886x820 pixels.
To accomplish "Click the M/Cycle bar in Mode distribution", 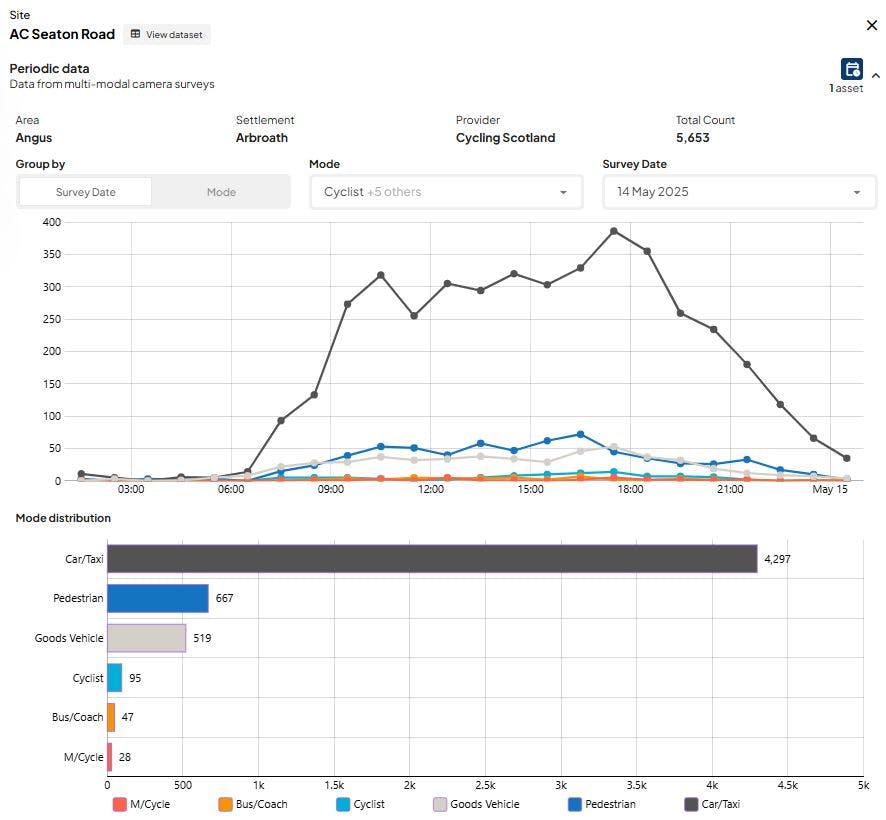I will (x=110, y=757).
